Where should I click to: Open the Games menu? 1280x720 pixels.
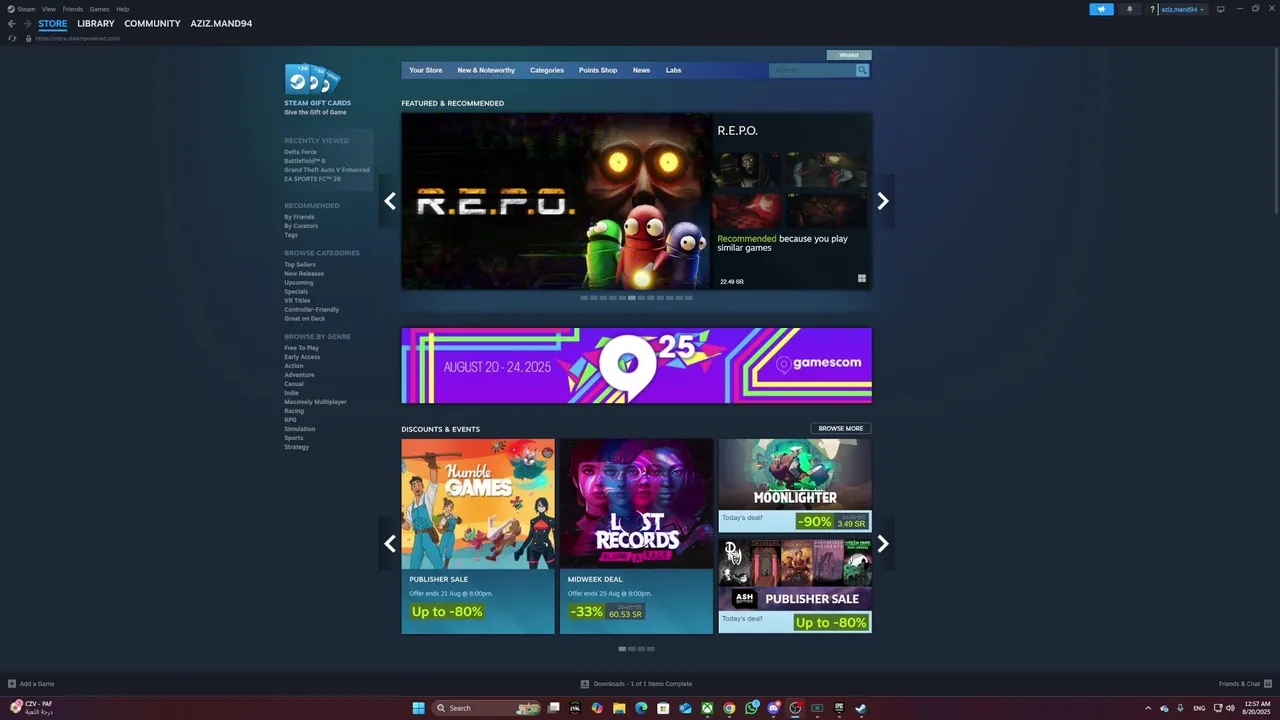(99, 9)
